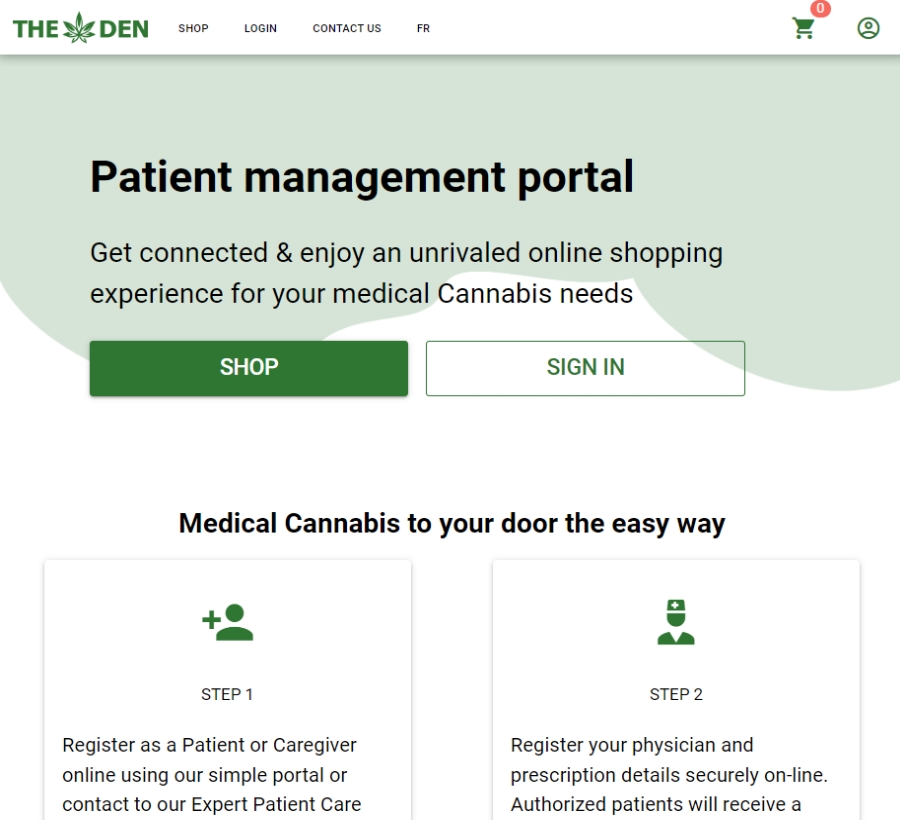Click the user account profile icon
This screenshot has width=900, height=820.
tap(868, 28)
